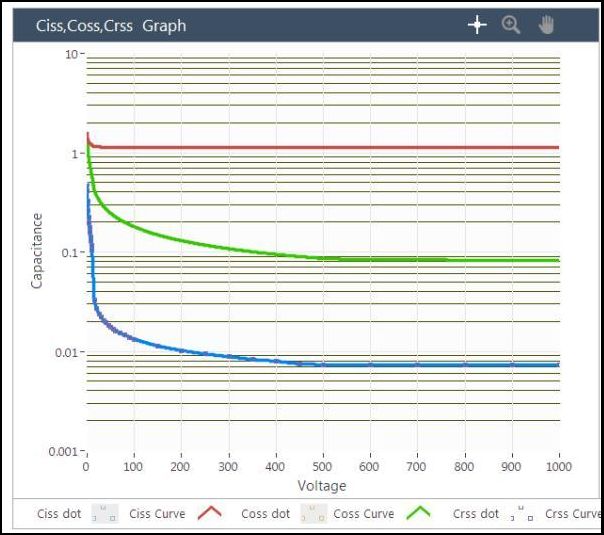Click the blue Crss curve at 800 volts
This screenshot has height=535, width=604.
coord(464,365)
